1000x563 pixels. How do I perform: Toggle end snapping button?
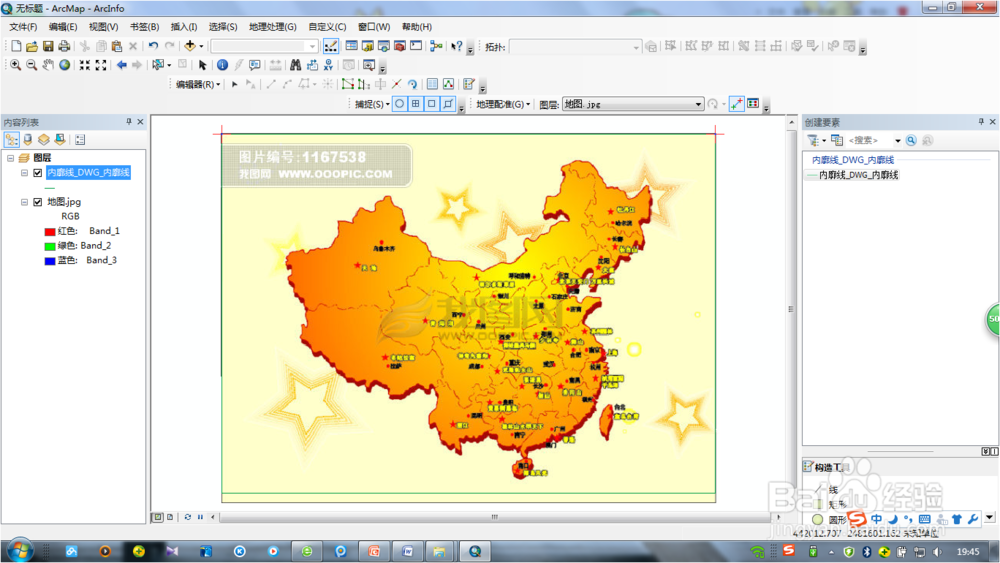coord(416,104)
